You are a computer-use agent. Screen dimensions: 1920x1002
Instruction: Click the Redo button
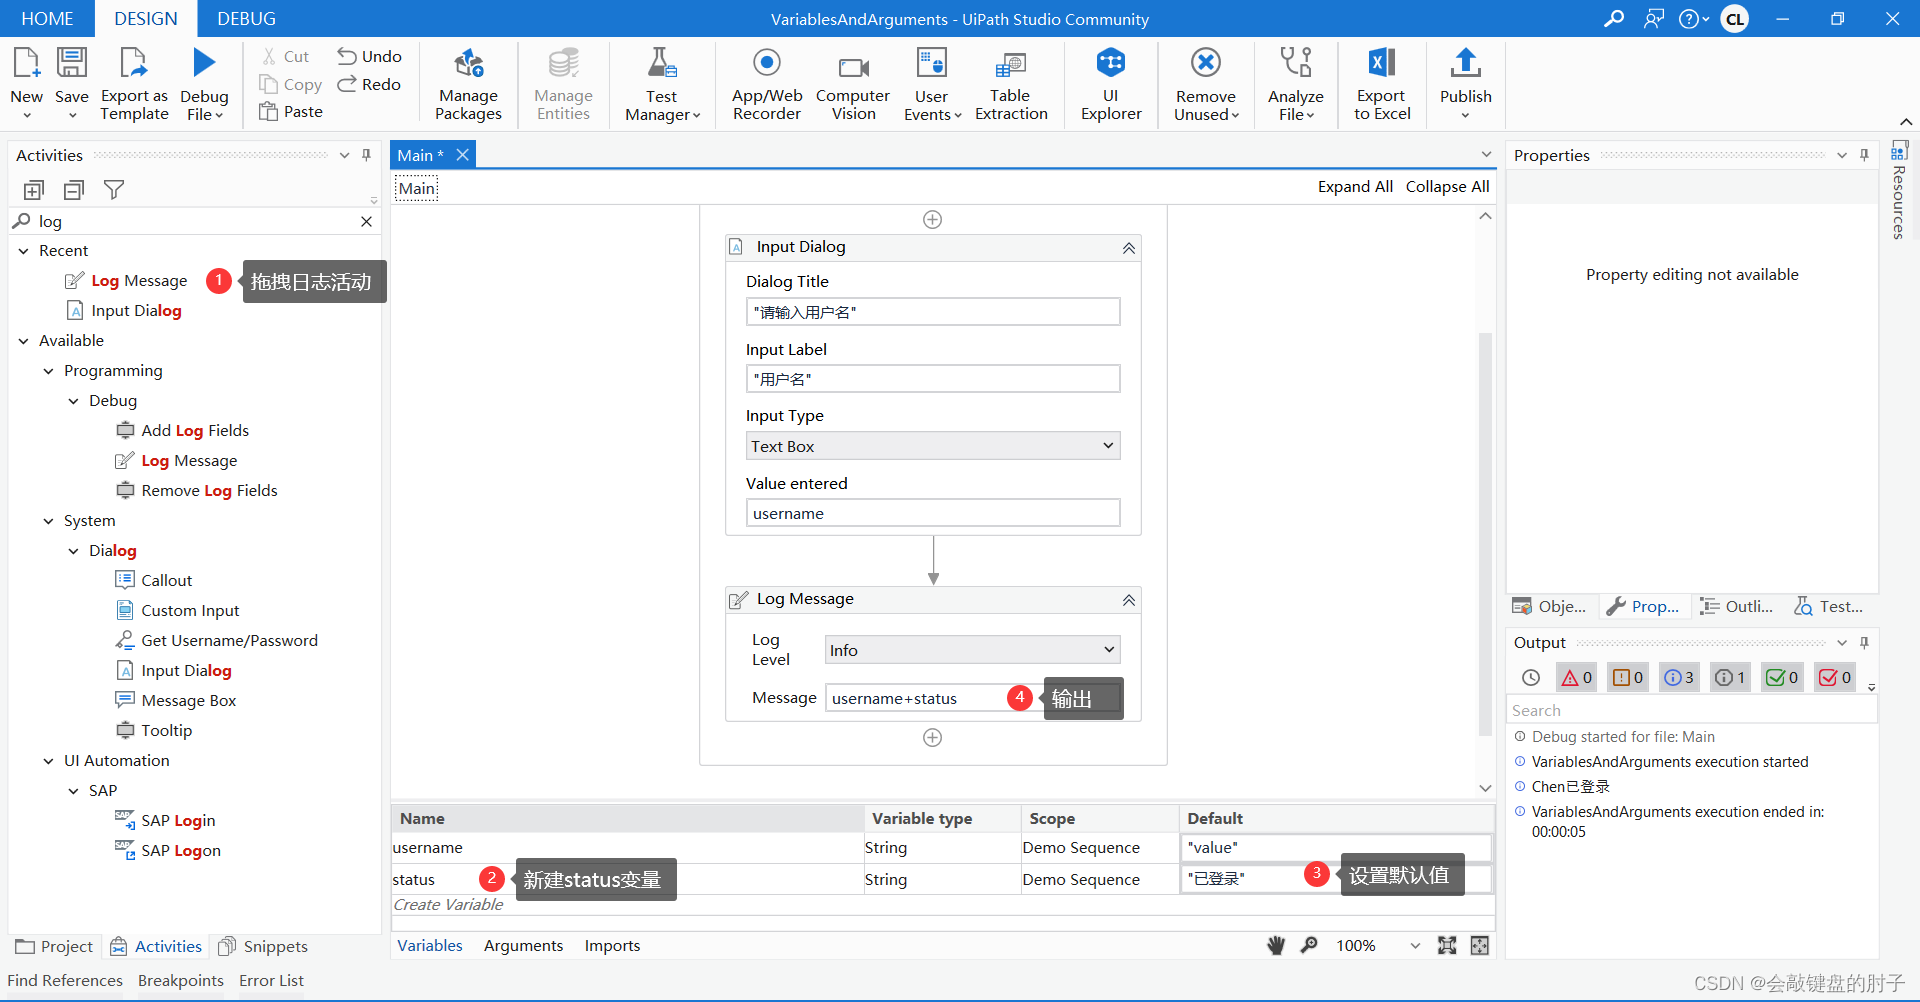pyautogui.click(x=369, y=84)
